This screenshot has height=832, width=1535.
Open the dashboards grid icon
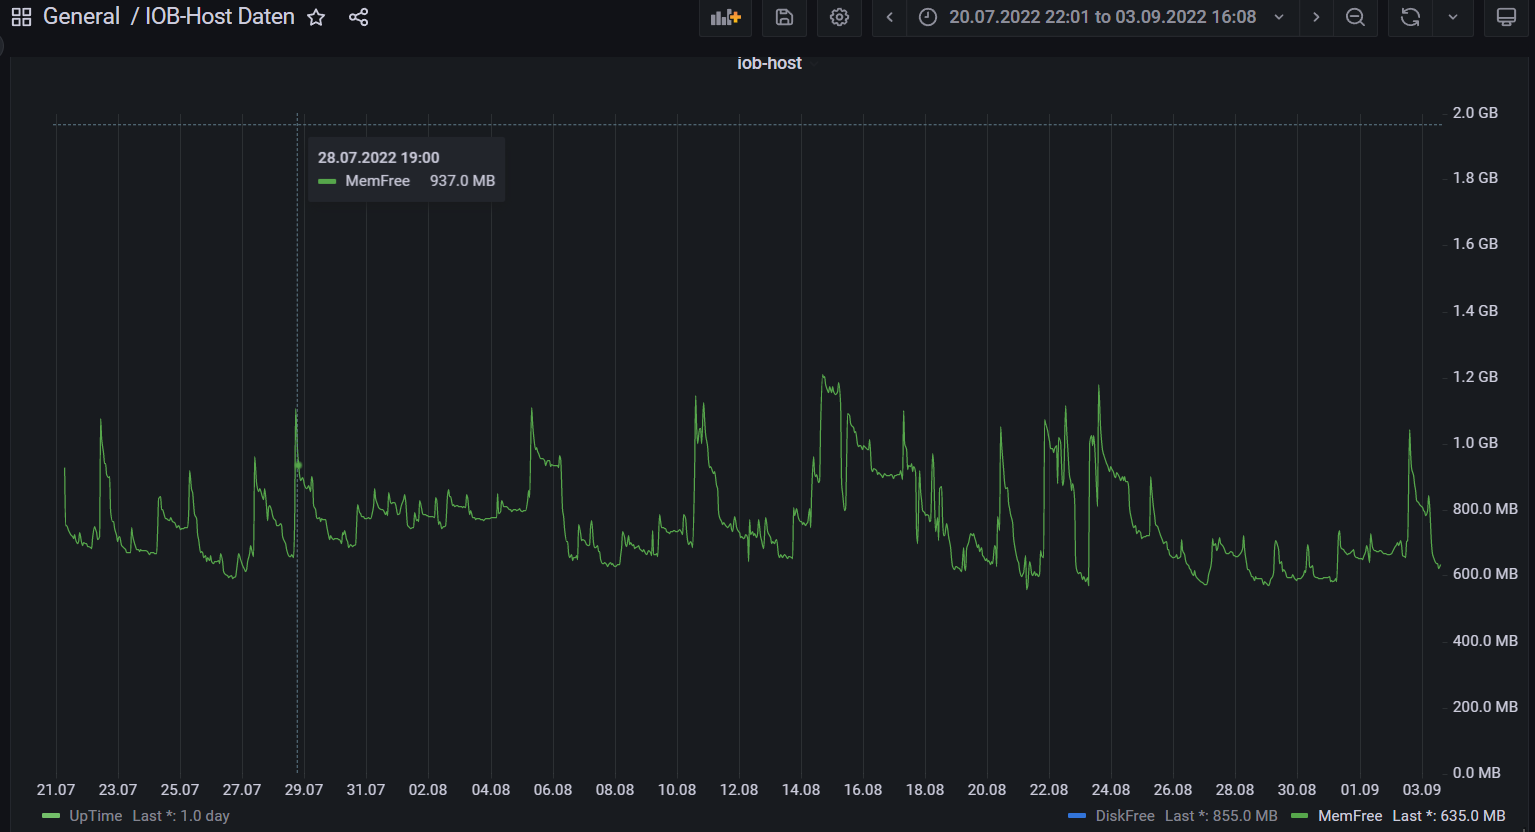[21, 17]
